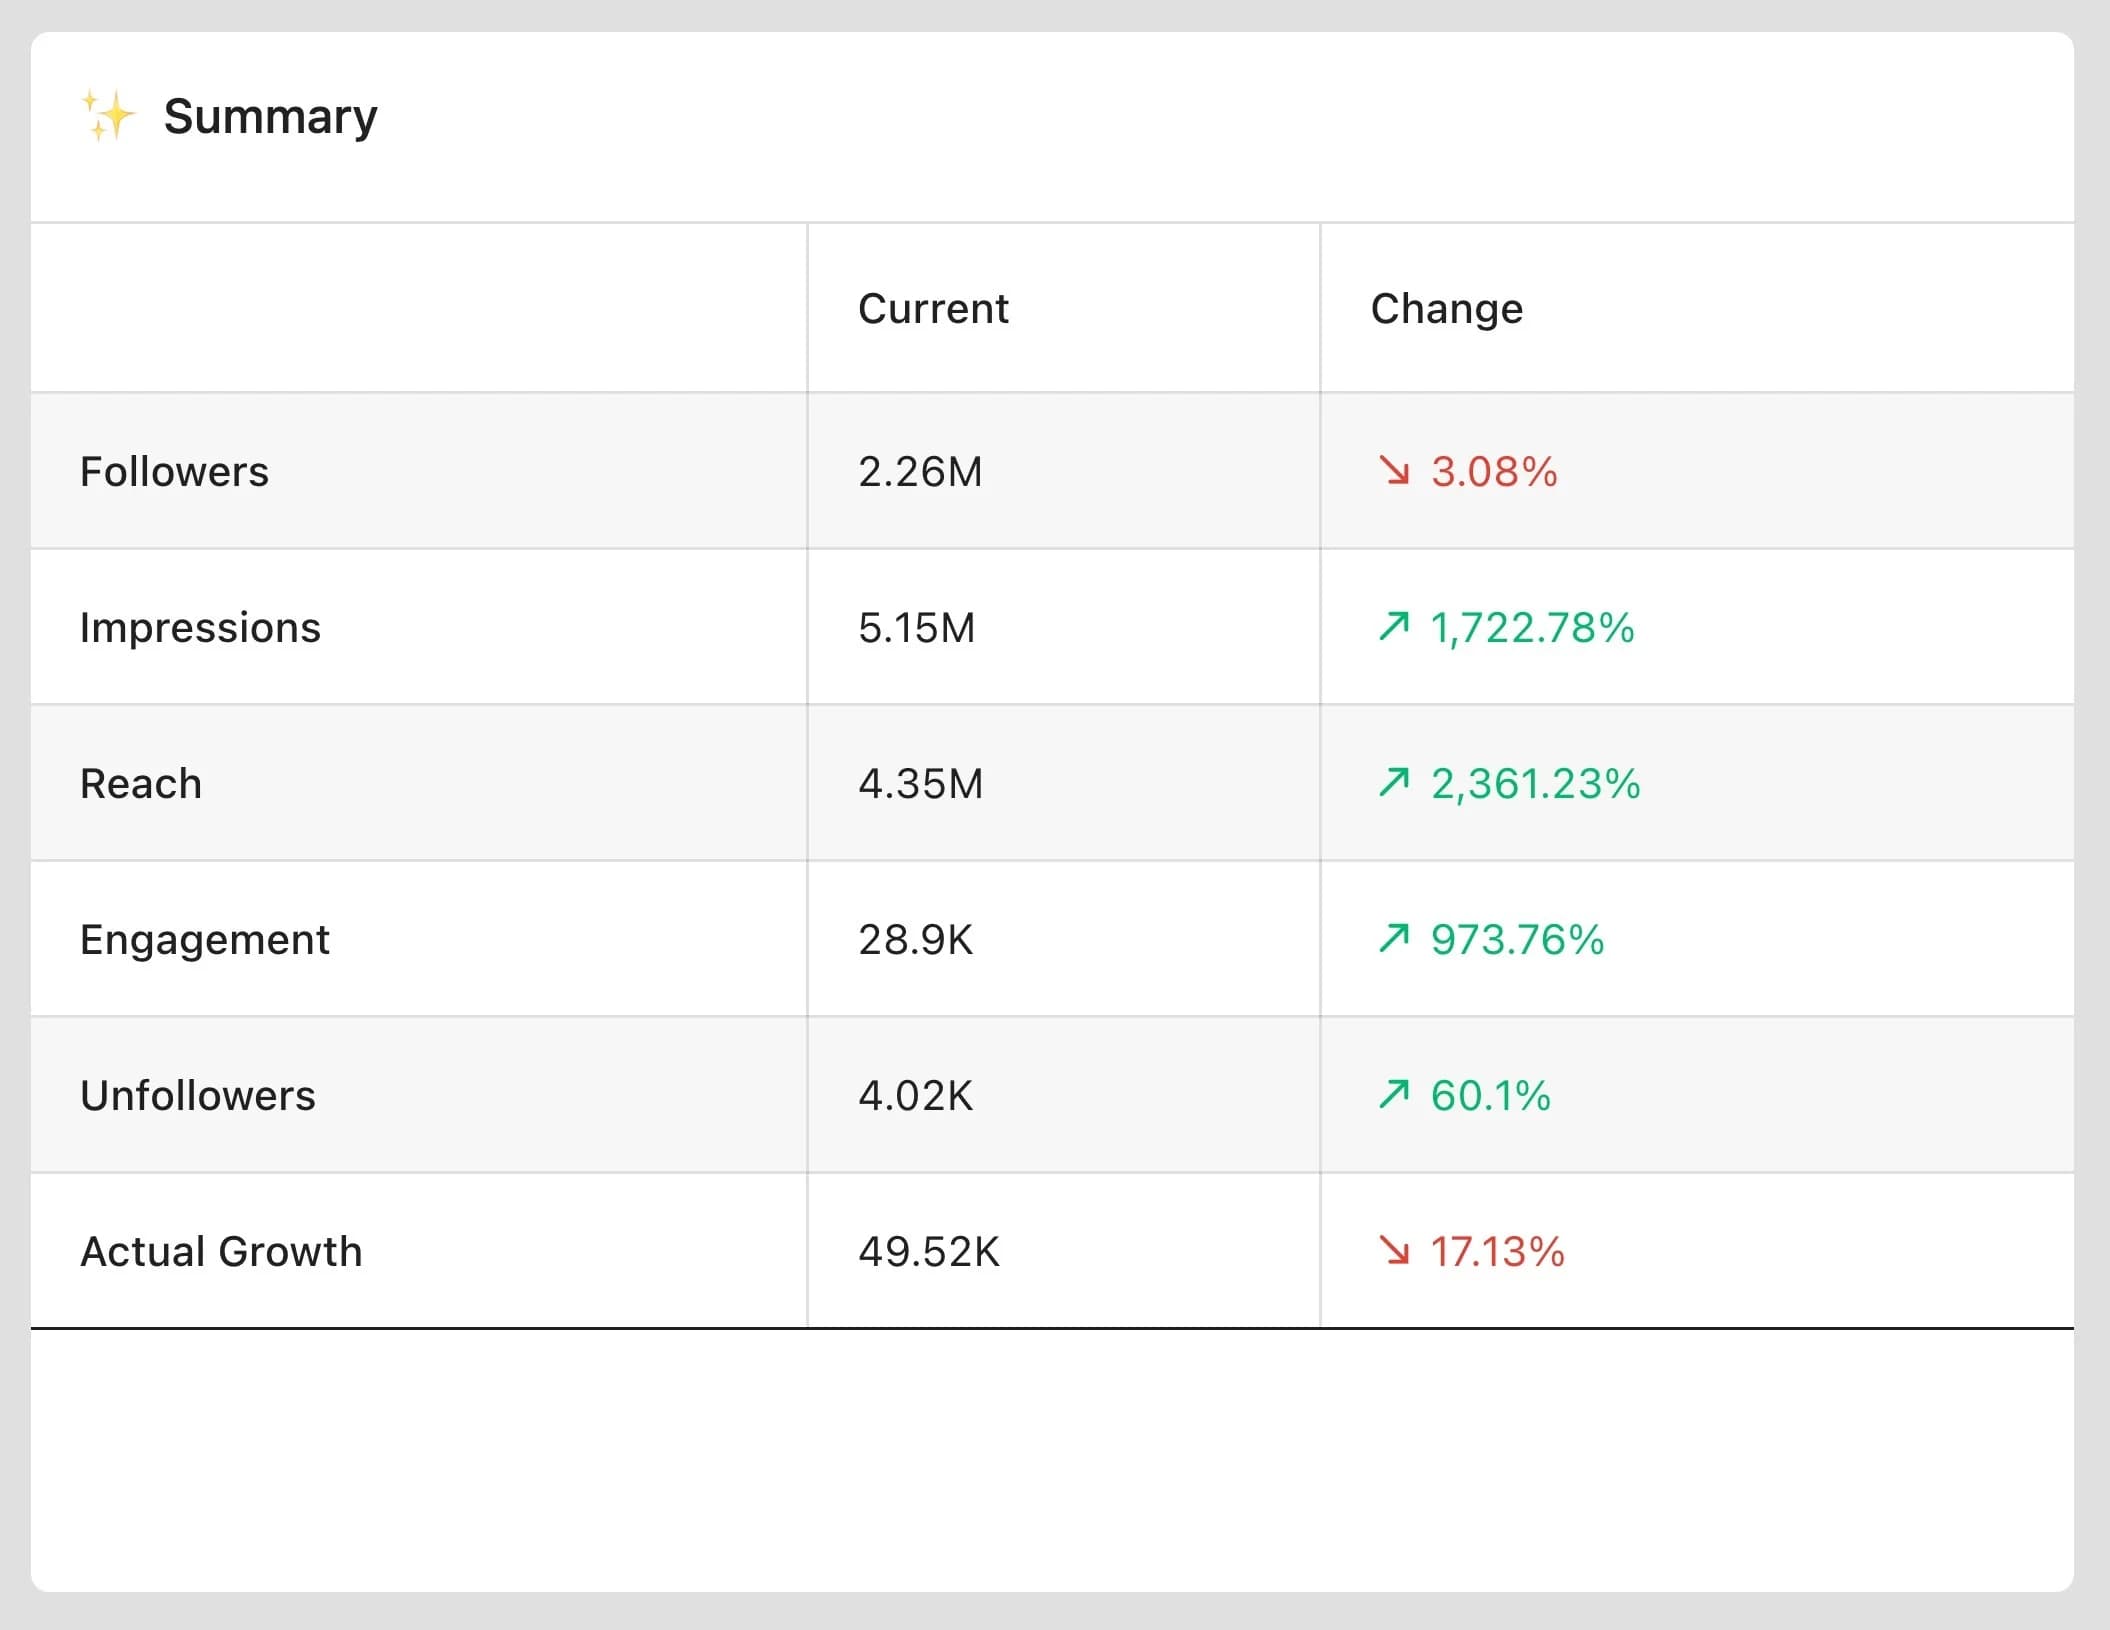The image size is (2110, 1630).
Task: Click the green up arrow for Impressions
Action: point(1393,627)
